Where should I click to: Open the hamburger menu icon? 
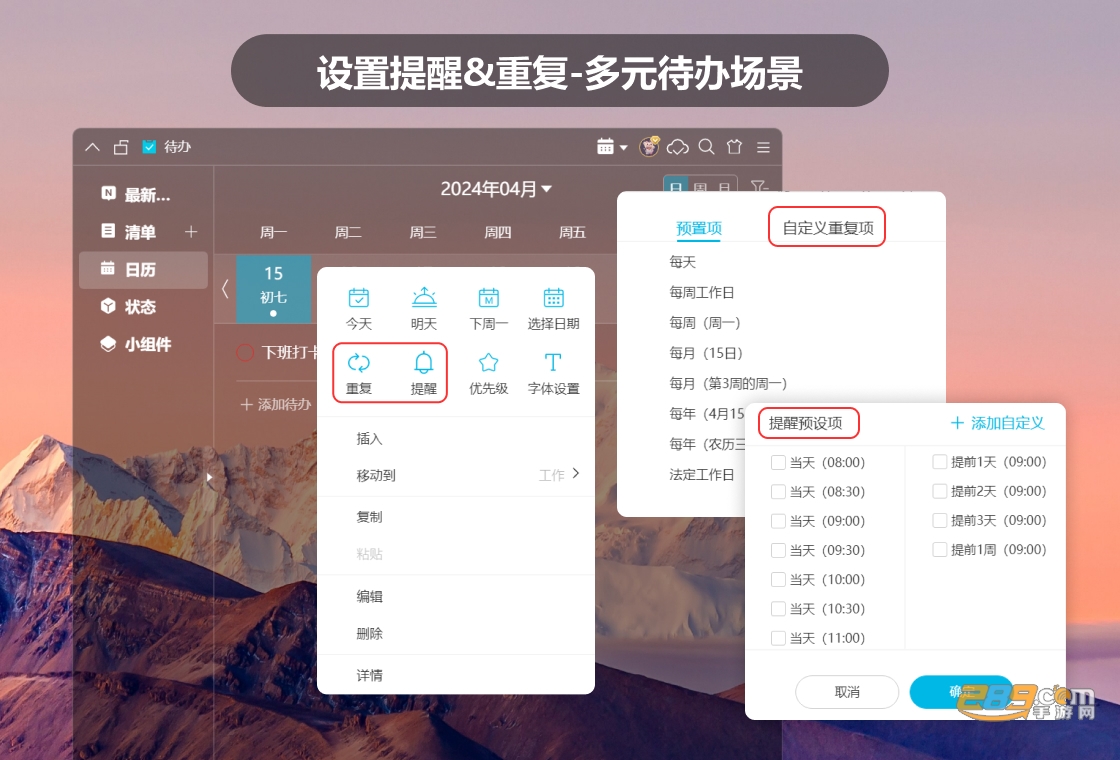tap(764, 147)
